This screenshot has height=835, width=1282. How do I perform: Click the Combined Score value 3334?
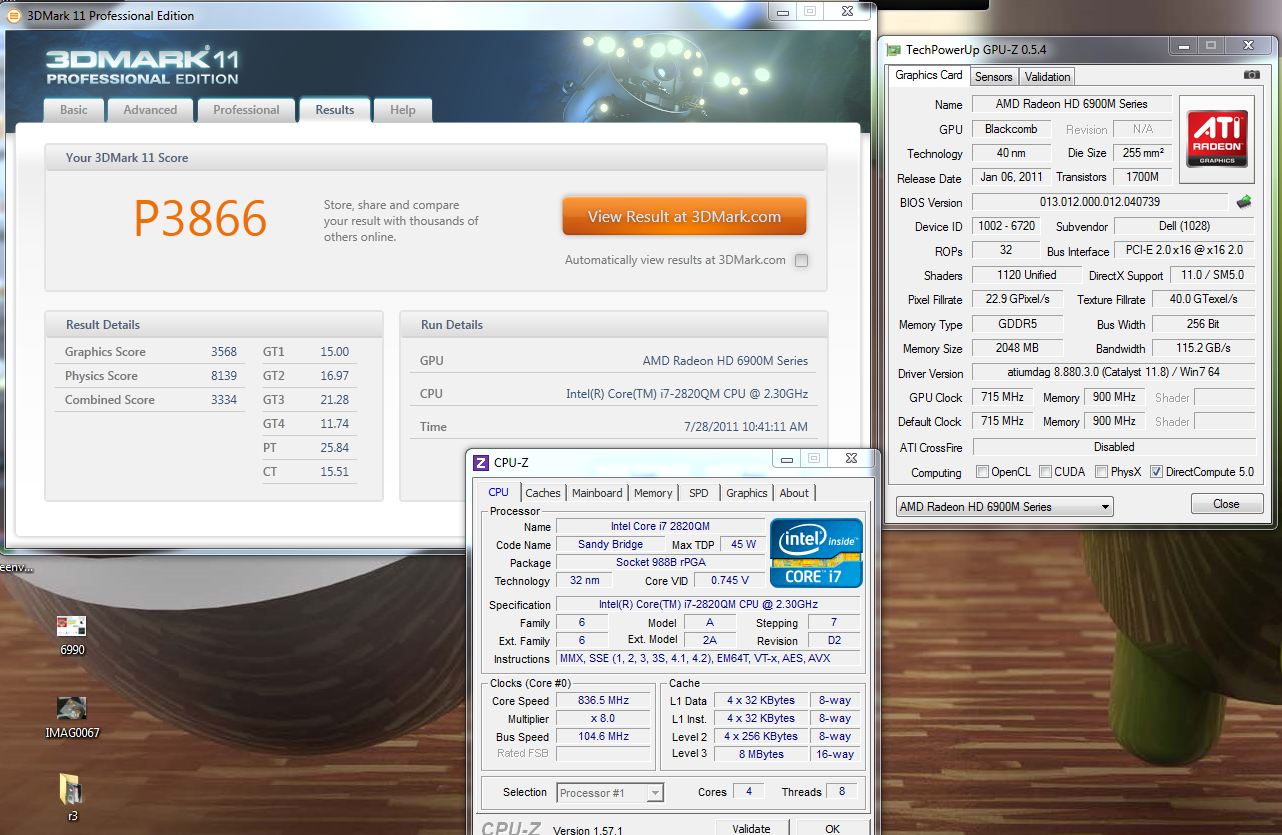[224, 400]
